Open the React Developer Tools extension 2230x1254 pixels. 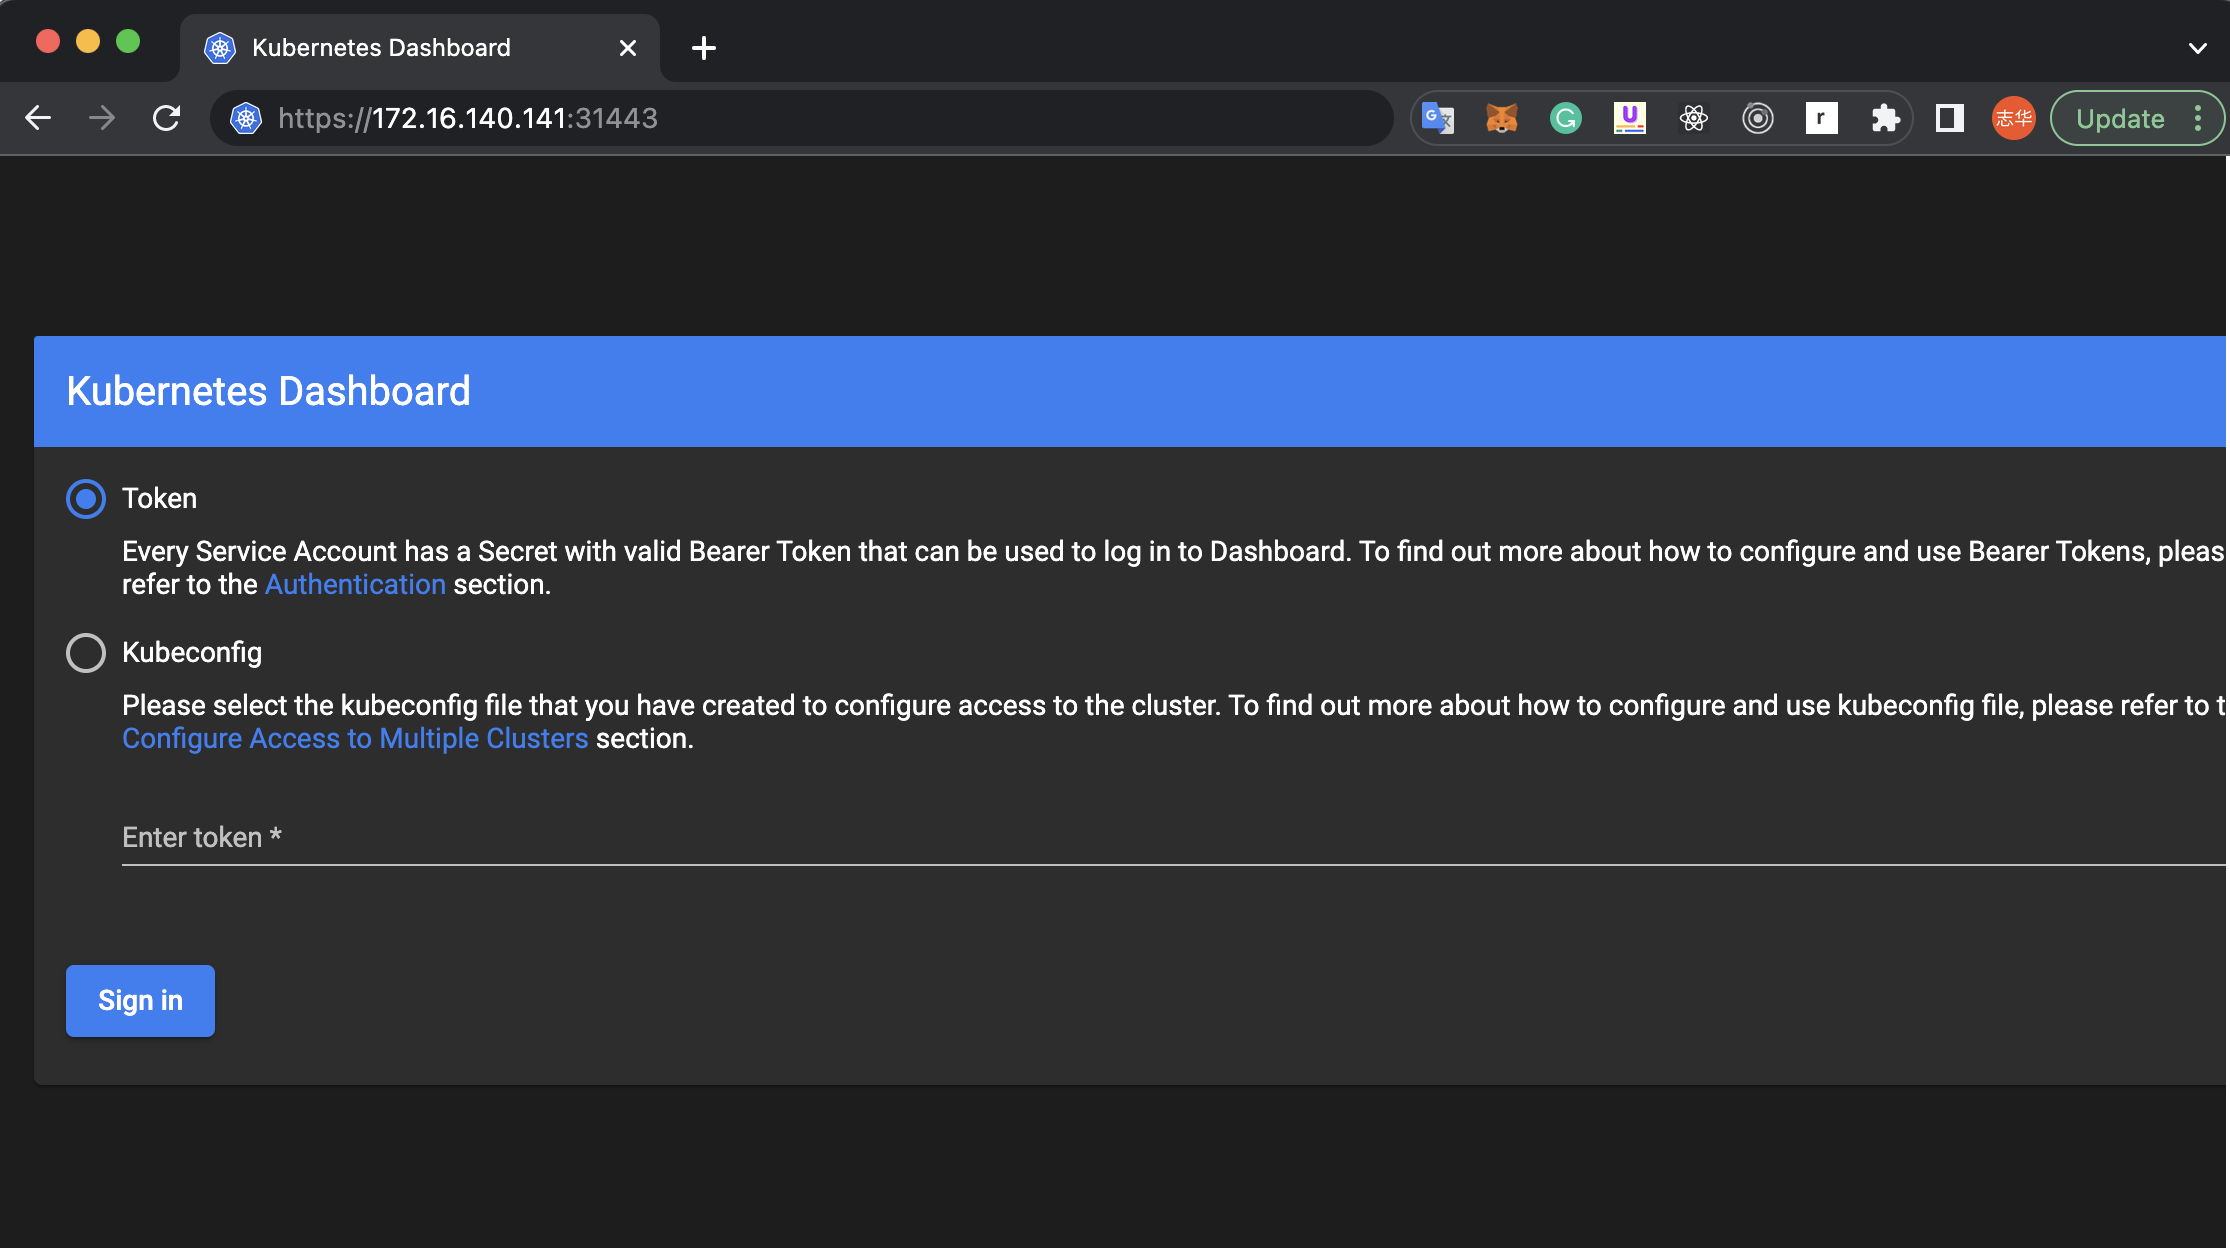[1694, 118]
